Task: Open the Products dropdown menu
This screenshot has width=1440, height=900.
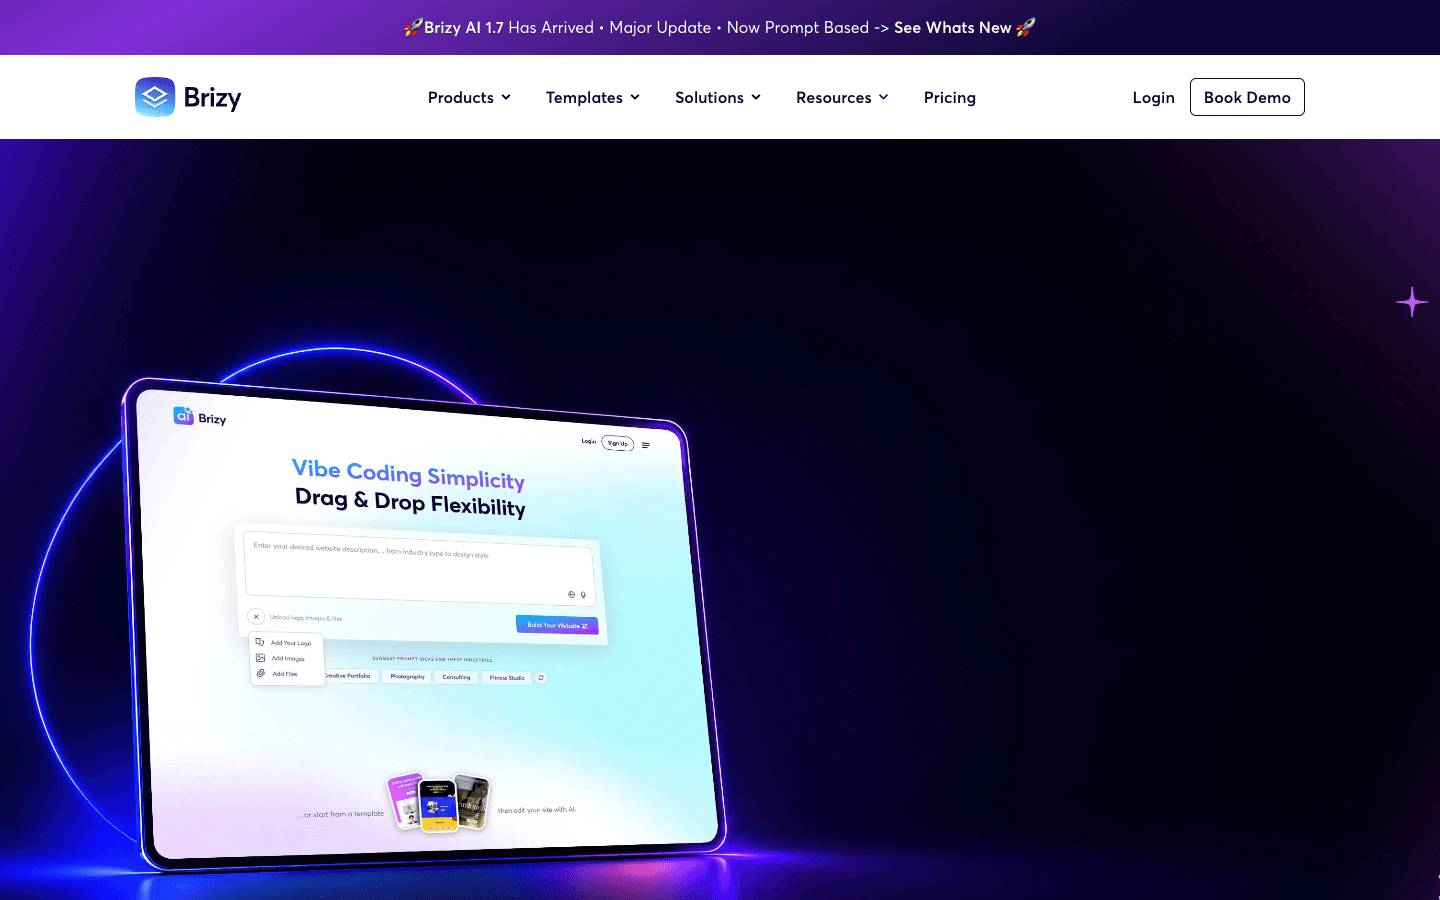Action: (469, 97)
